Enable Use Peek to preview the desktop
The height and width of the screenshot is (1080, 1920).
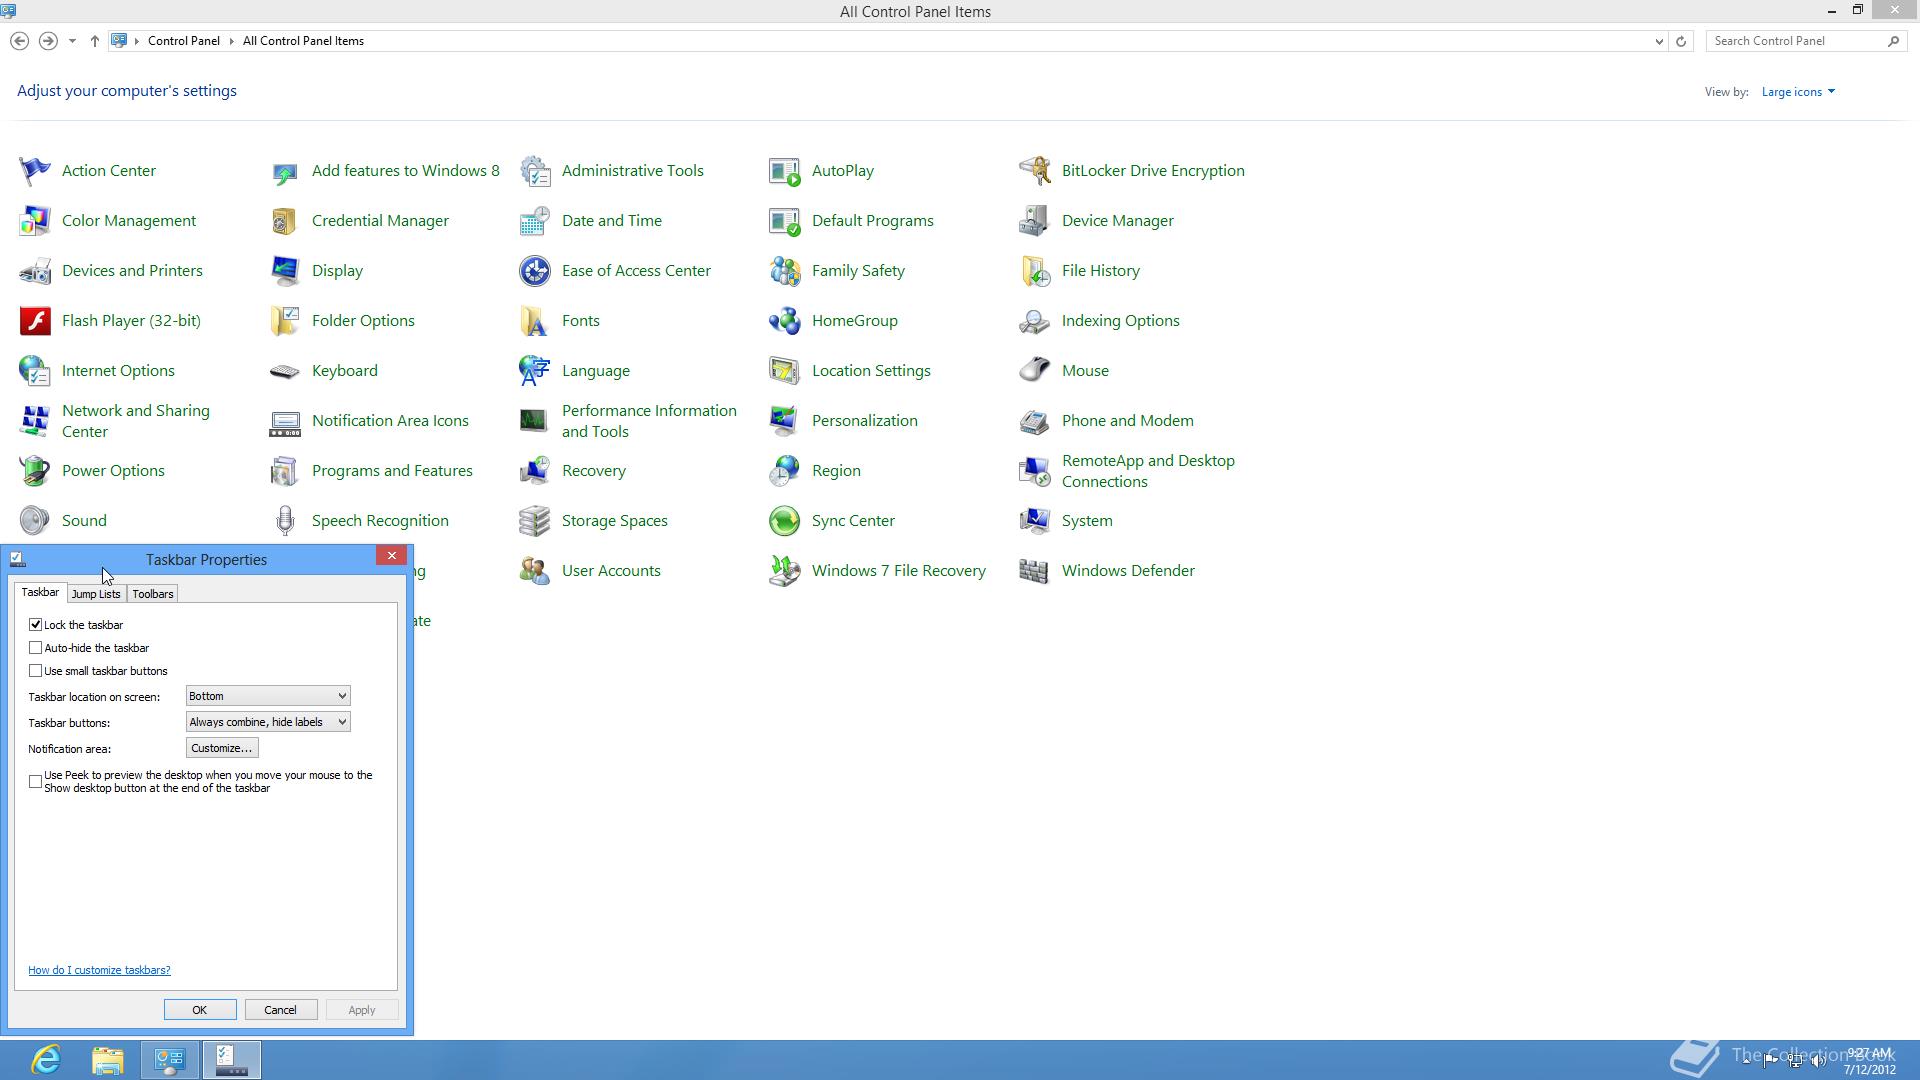point(36,782)
